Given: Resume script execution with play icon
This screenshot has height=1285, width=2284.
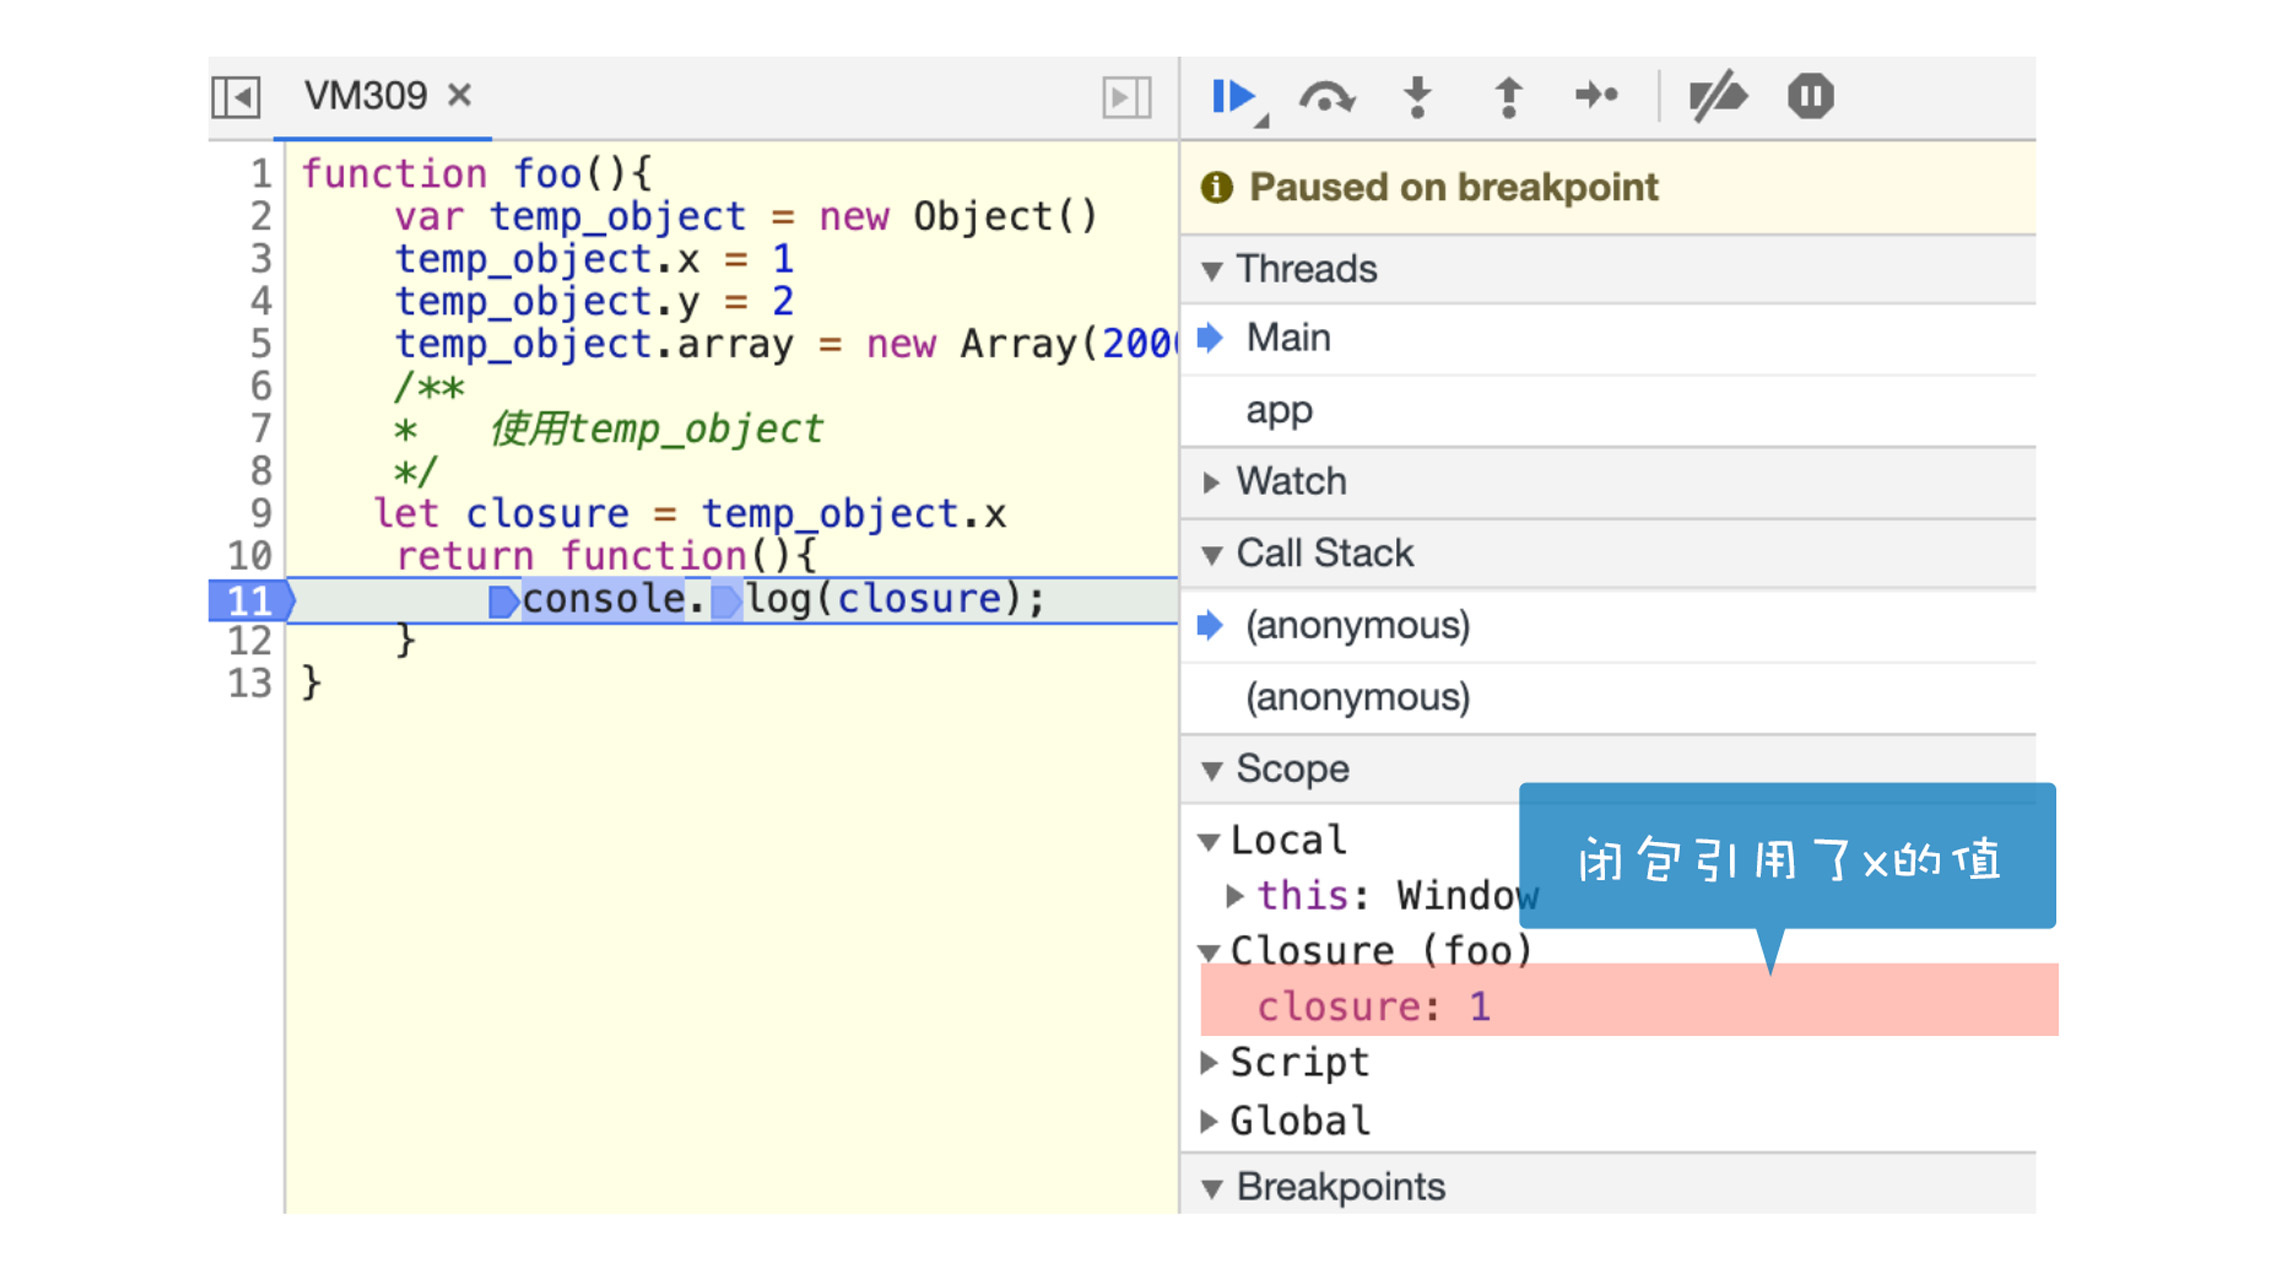Looking at the screenshot, I should click(x=1232, y=97).
